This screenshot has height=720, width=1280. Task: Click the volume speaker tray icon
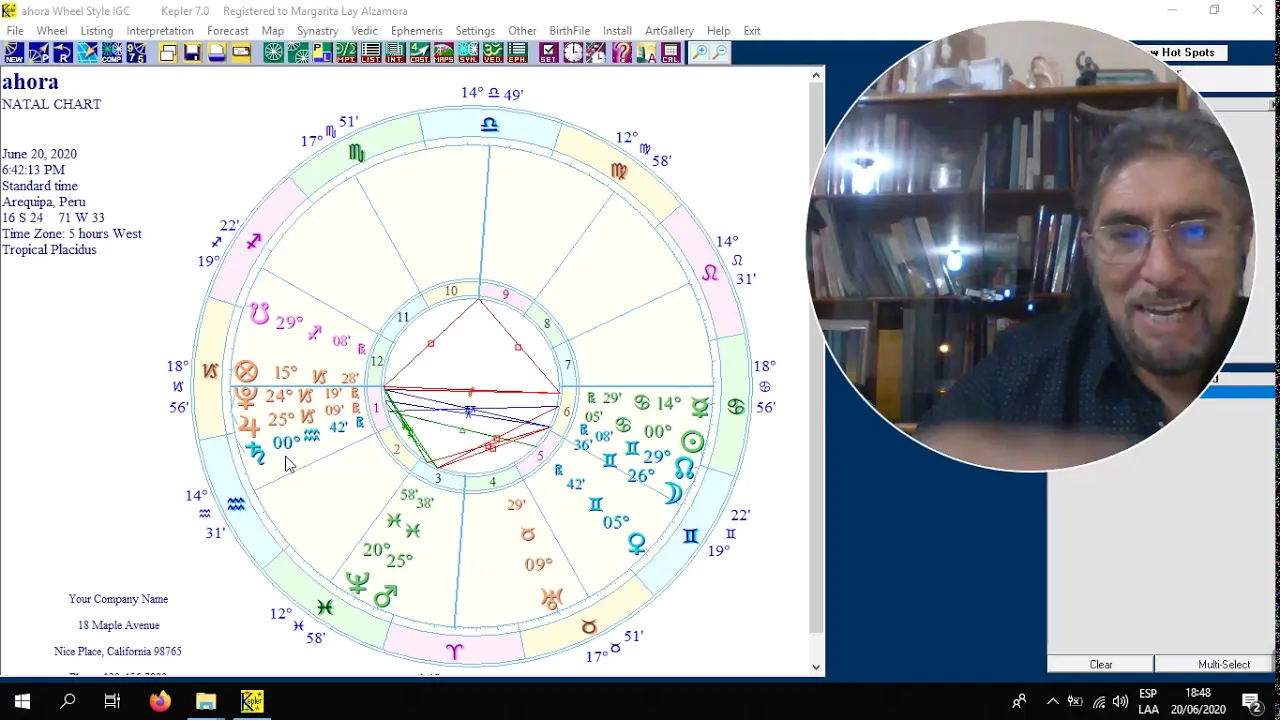[x=1121, y=702]
